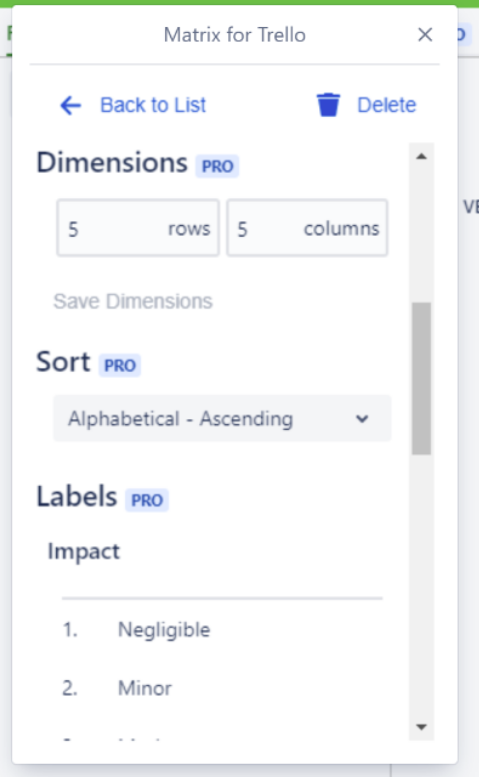Viewport: 479px width, 777px height.
Task: Click the Matrix for Trello title
Action: click(235, 35)
